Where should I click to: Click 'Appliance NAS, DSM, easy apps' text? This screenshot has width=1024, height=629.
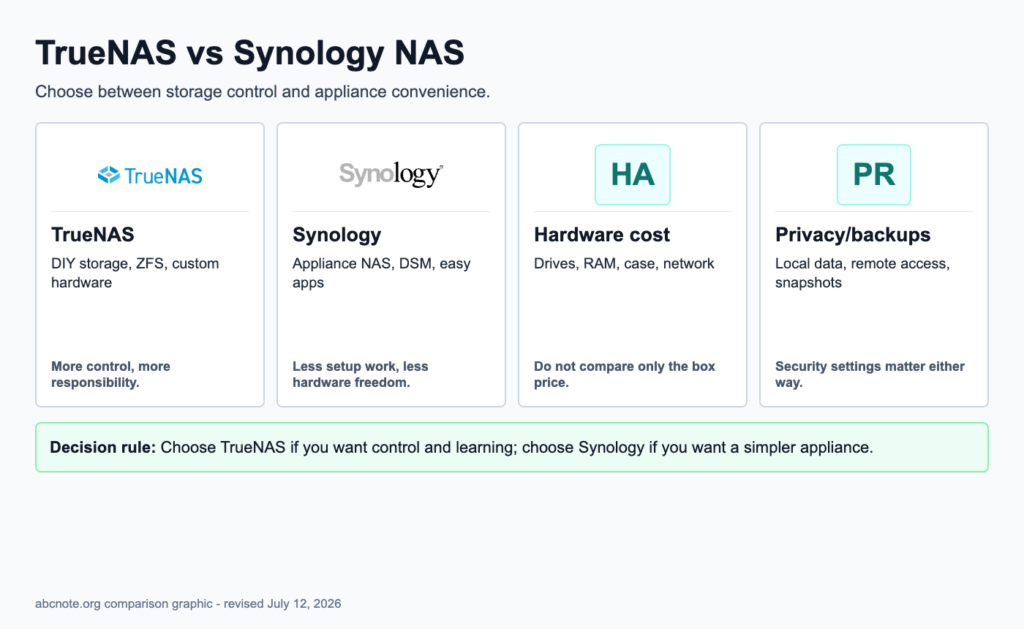(x=381, y=273)
